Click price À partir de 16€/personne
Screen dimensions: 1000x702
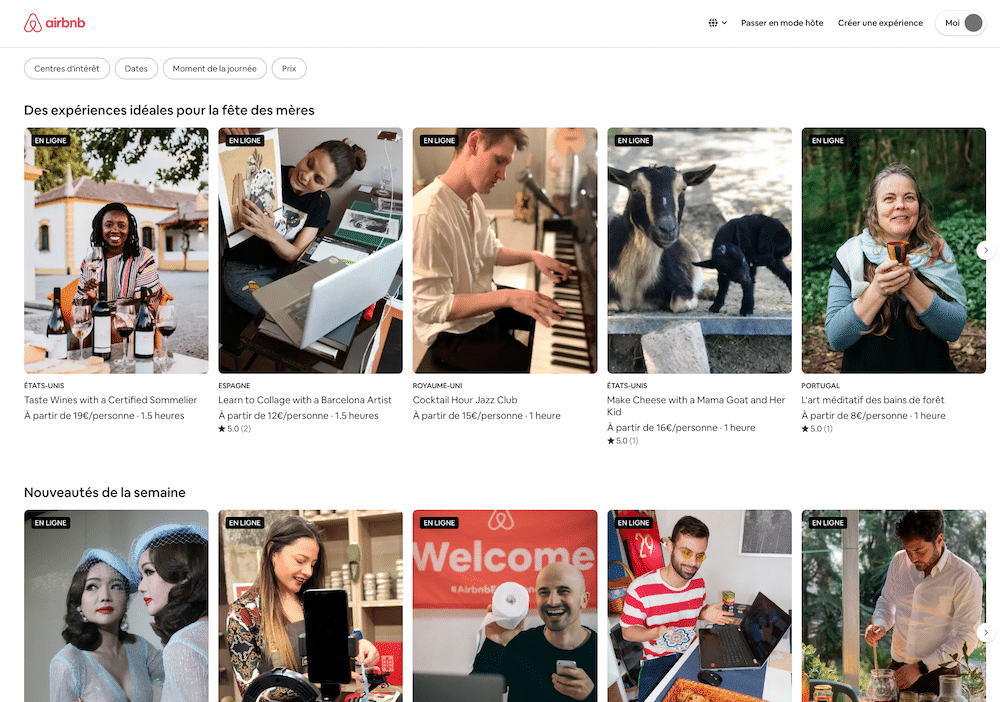point(662,428)
